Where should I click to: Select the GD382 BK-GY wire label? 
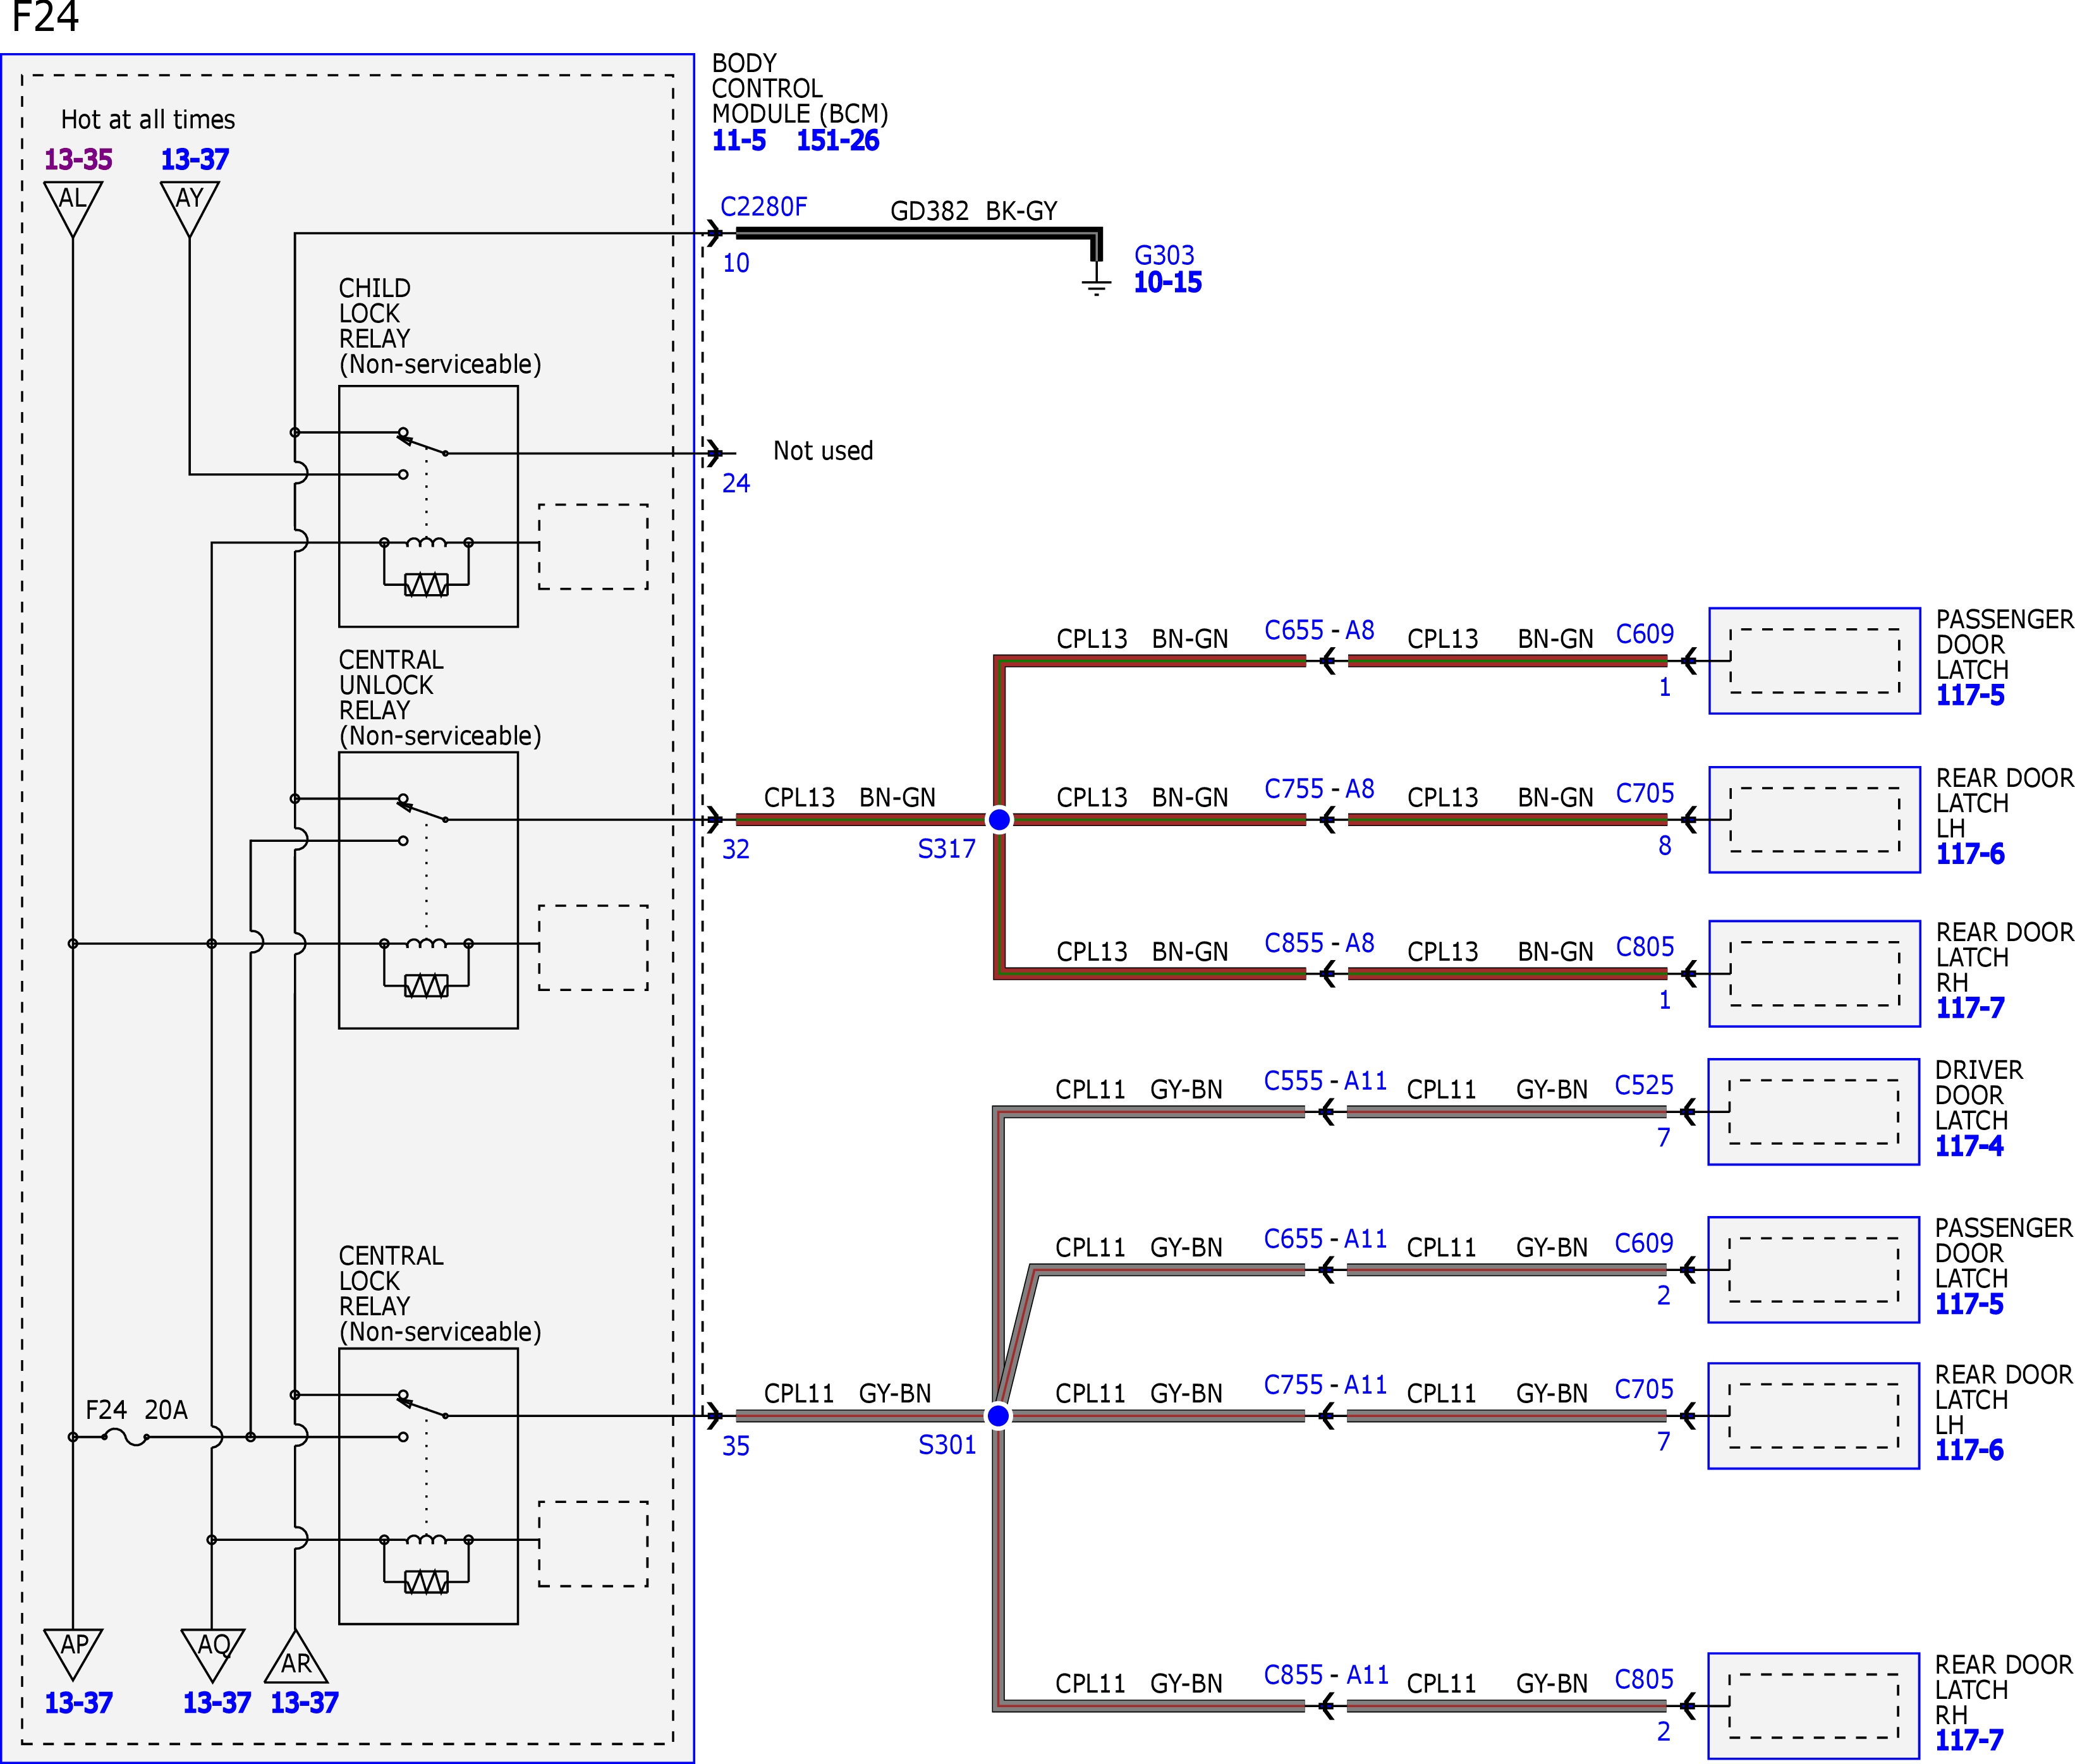coord(973,211)
